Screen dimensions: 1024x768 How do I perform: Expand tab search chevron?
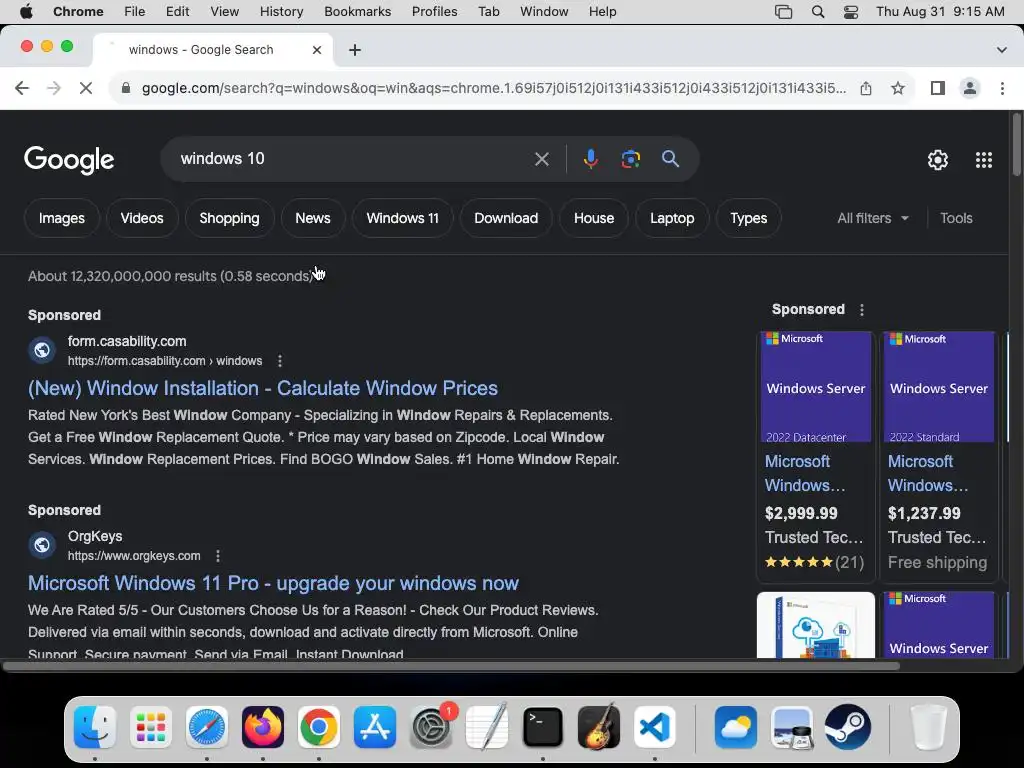(1001, 50)
